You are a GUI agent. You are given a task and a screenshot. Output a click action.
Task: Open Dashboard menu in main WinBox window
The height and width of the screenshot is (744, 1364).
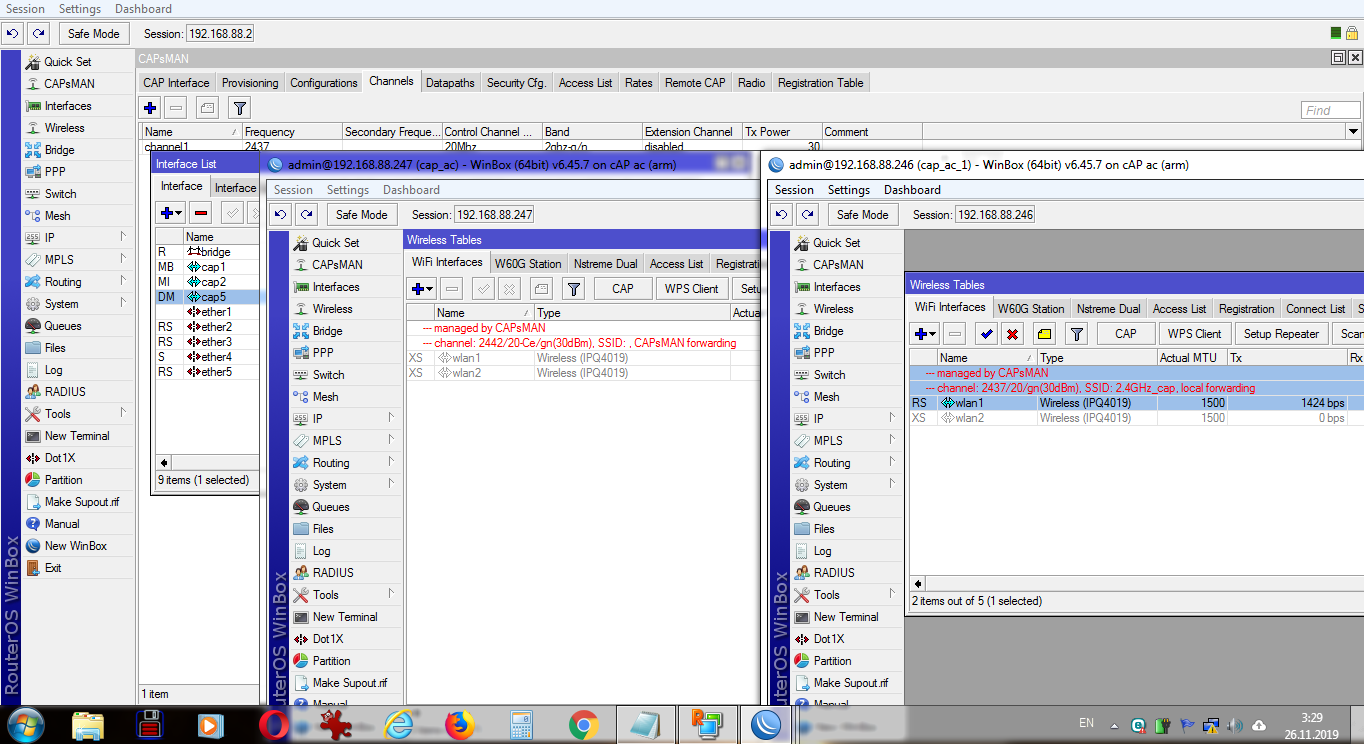click(143, 9)
